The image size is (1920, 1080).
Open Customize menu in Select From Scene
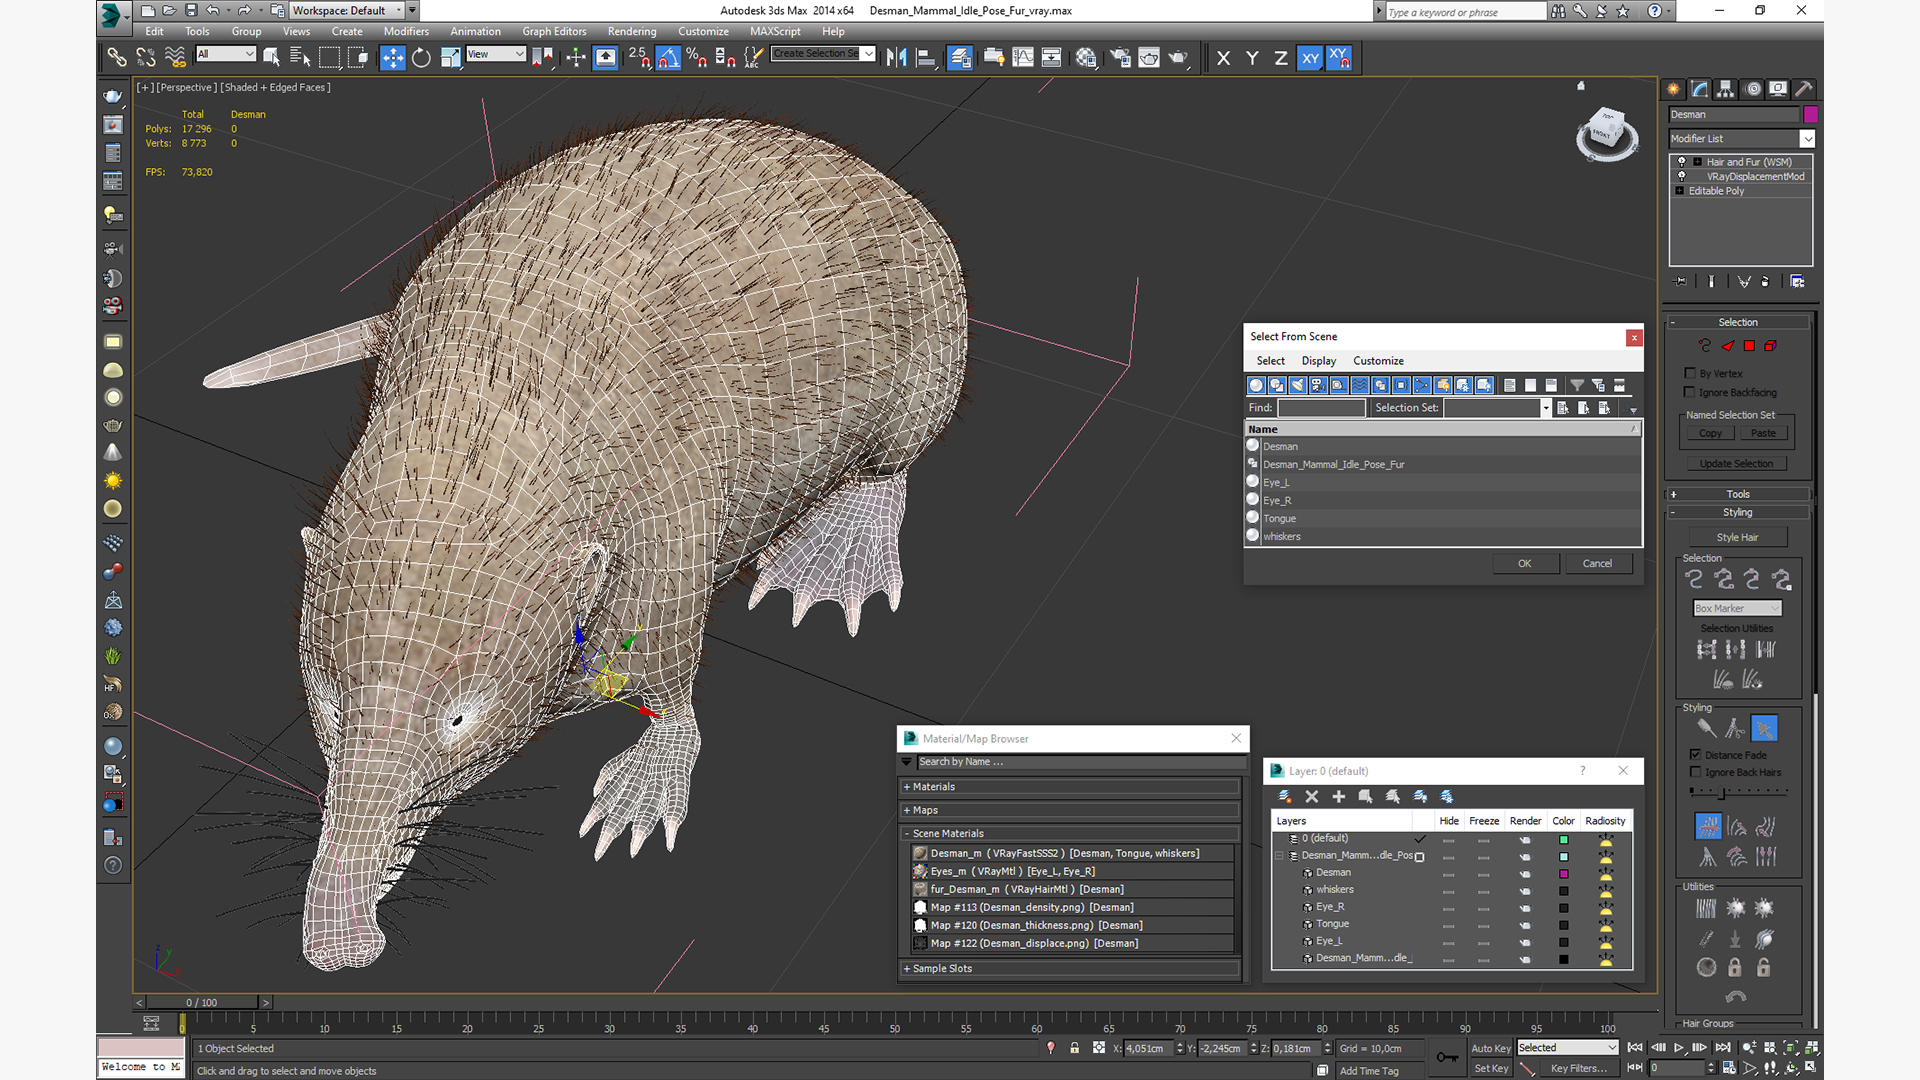click(1378, 361)
